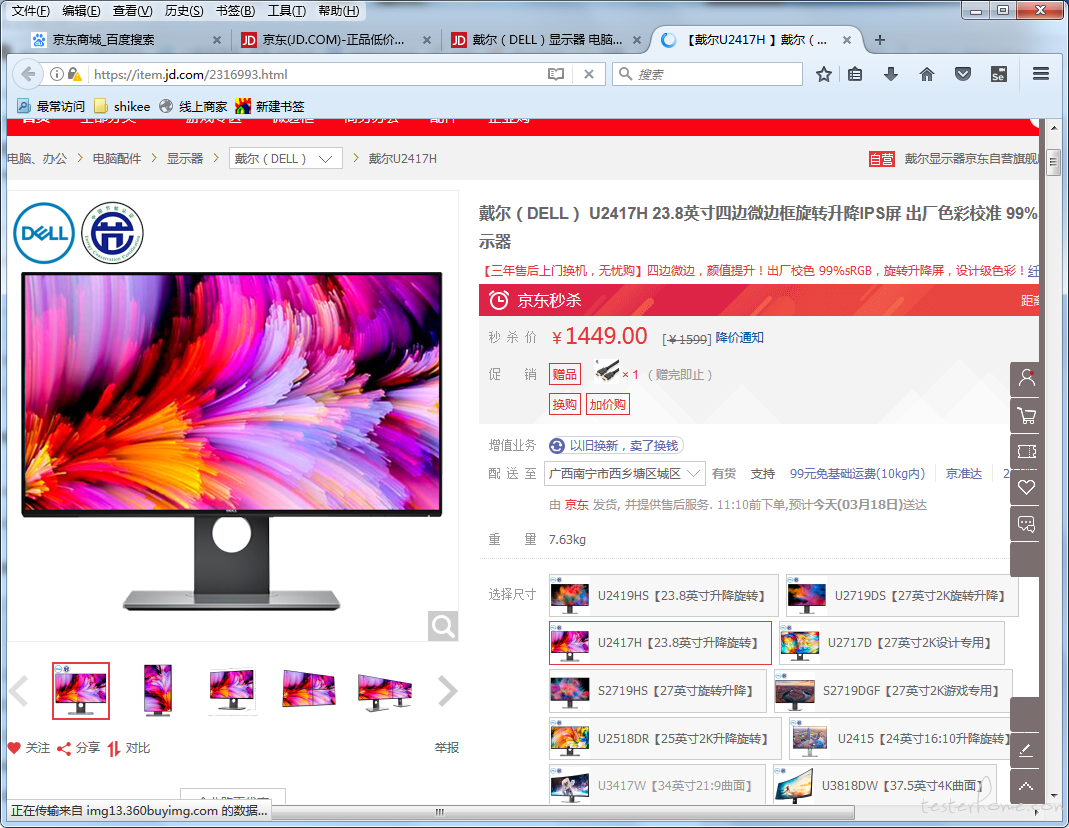Screen dimensions: 1069x828
Task: Show next product thumbnails with right arrow
Action: pos(447,691)
